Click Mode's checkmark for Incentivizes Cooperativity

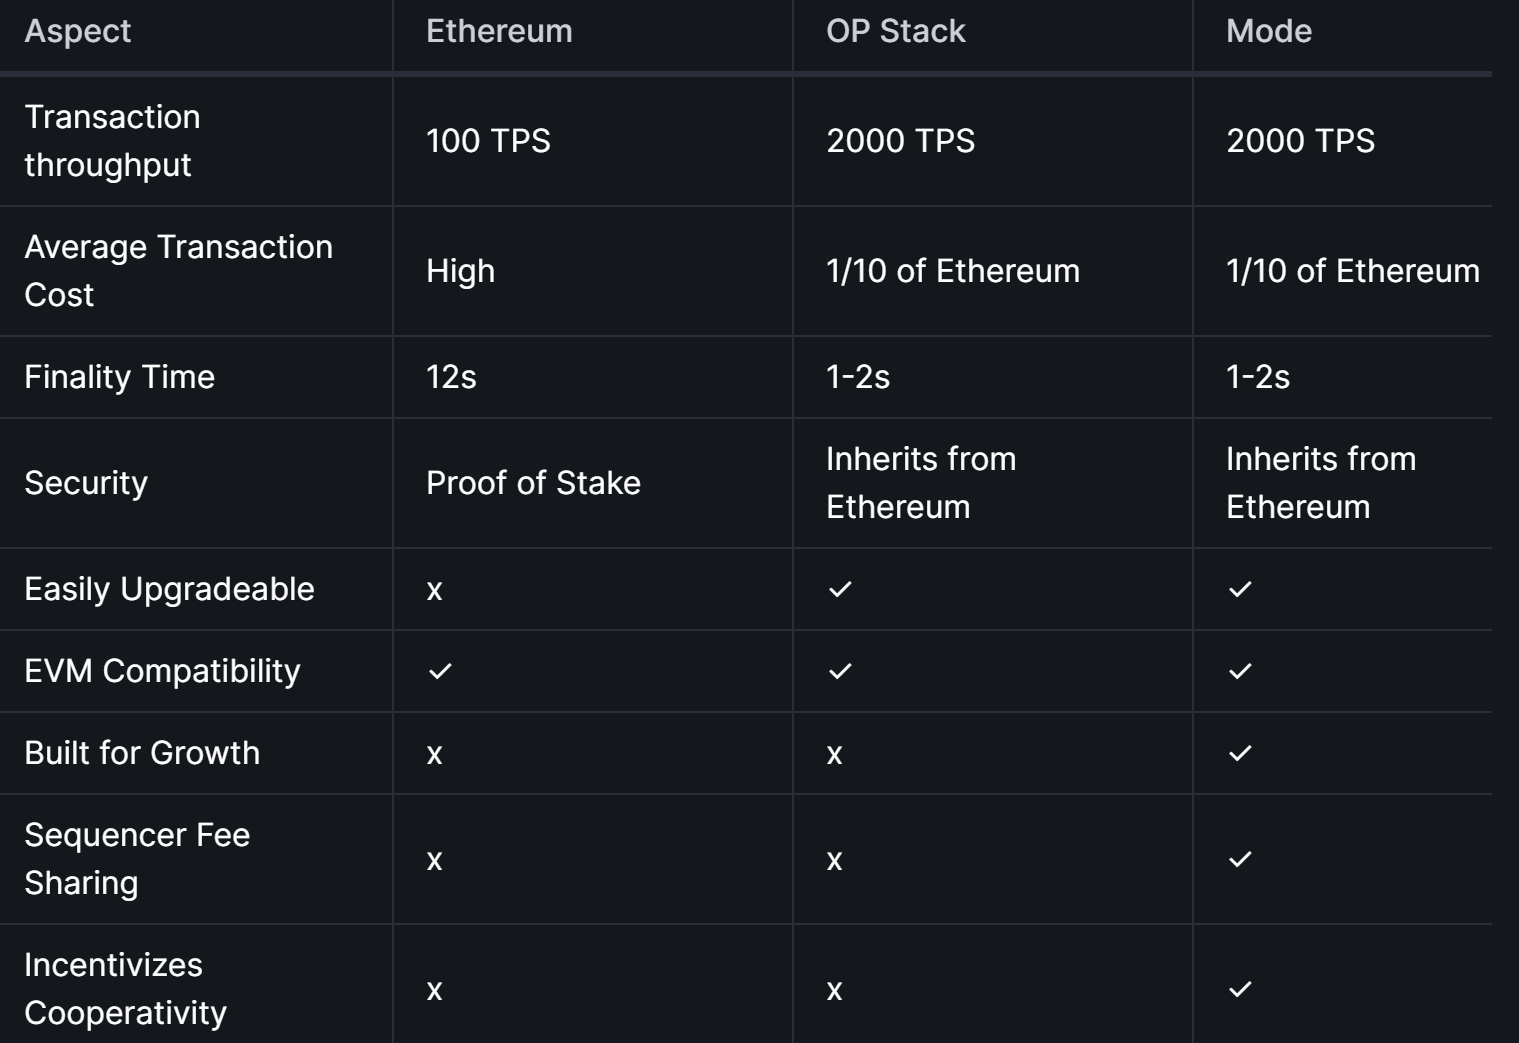(x=1240, y=989)
